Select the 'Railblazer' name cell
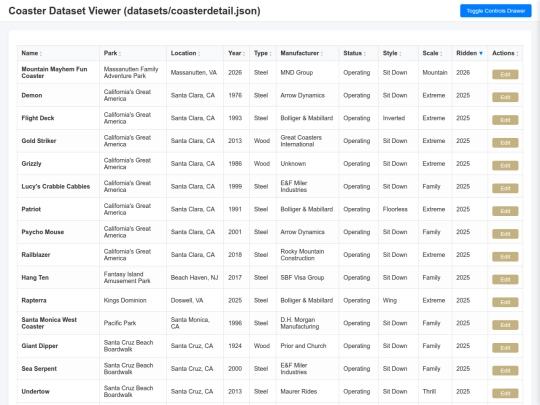 click(58, 255)
